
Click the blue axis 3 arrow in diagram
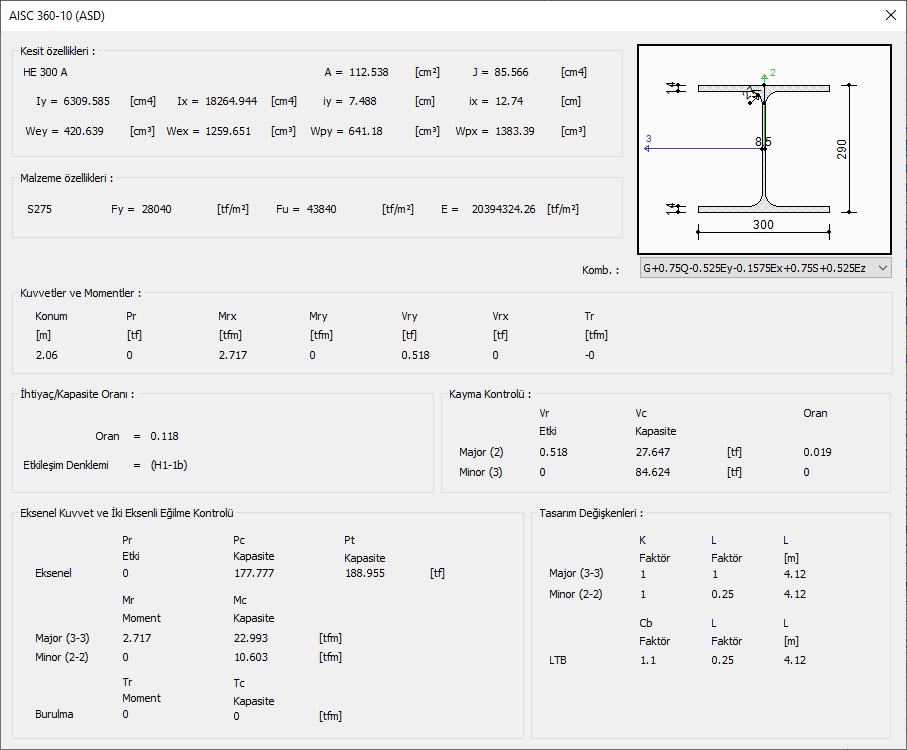point(649,146)
